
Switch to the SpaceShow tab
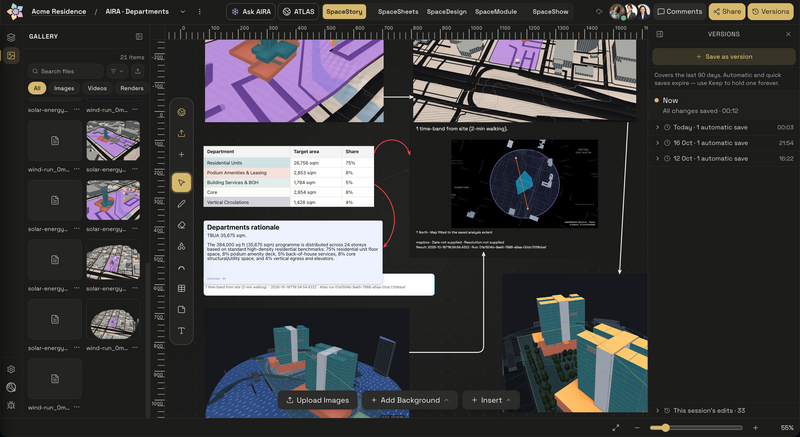pos(550,11)
